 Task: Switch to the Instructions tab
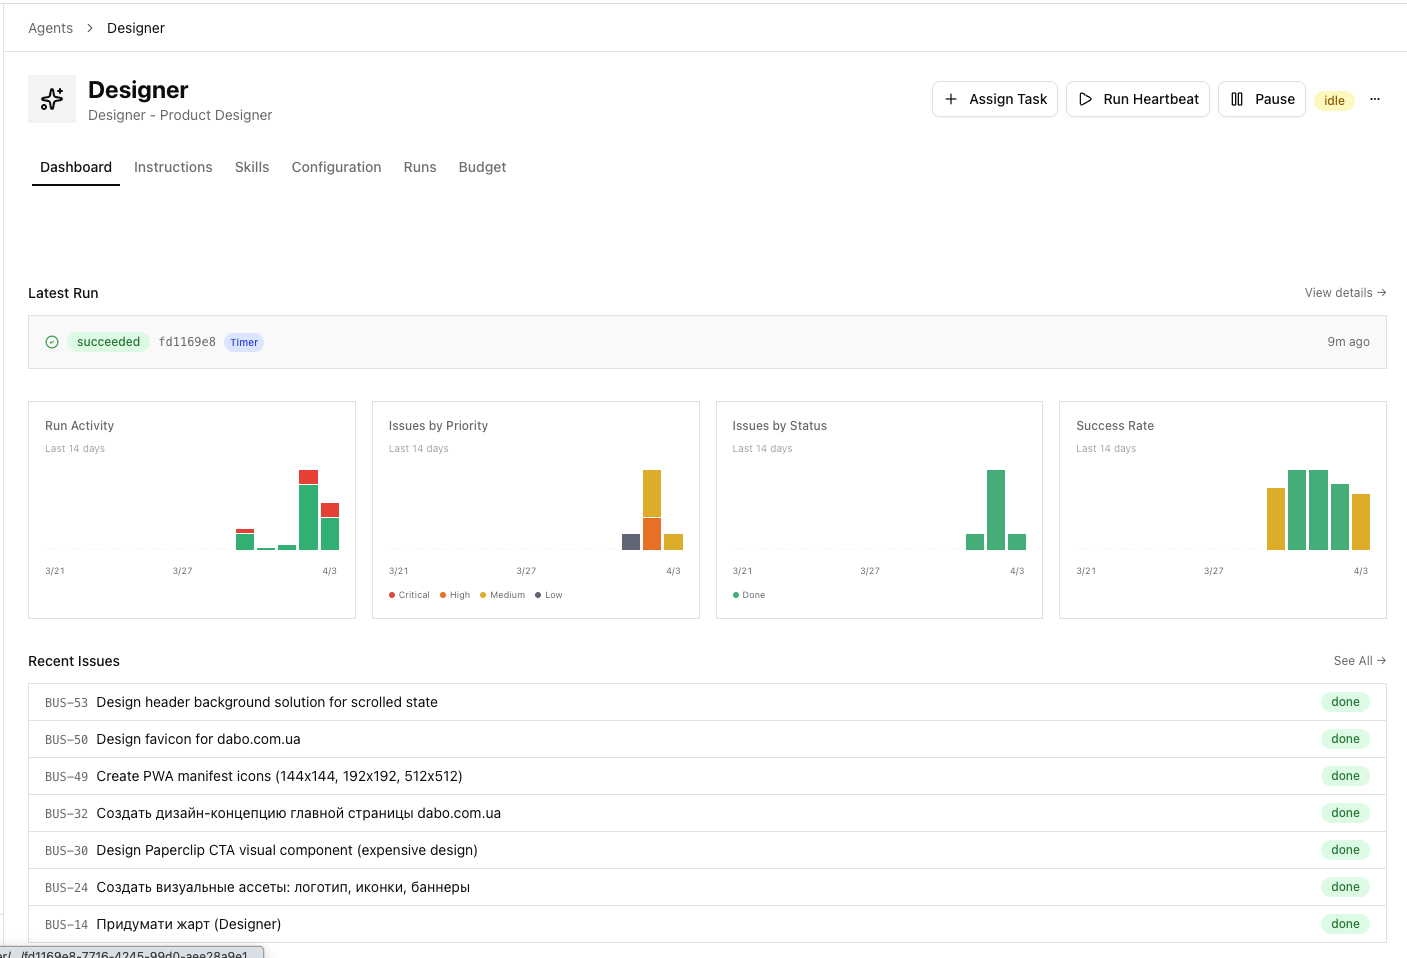click(x=173, y=167)
